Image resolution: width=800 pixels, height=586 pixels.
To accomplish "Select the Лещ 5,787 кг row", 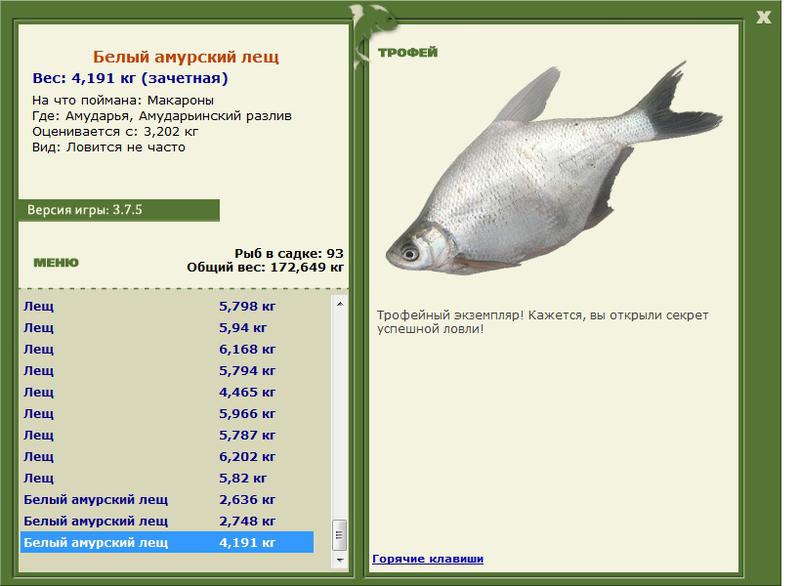I will pyautogui.click(x=167, y=435).
